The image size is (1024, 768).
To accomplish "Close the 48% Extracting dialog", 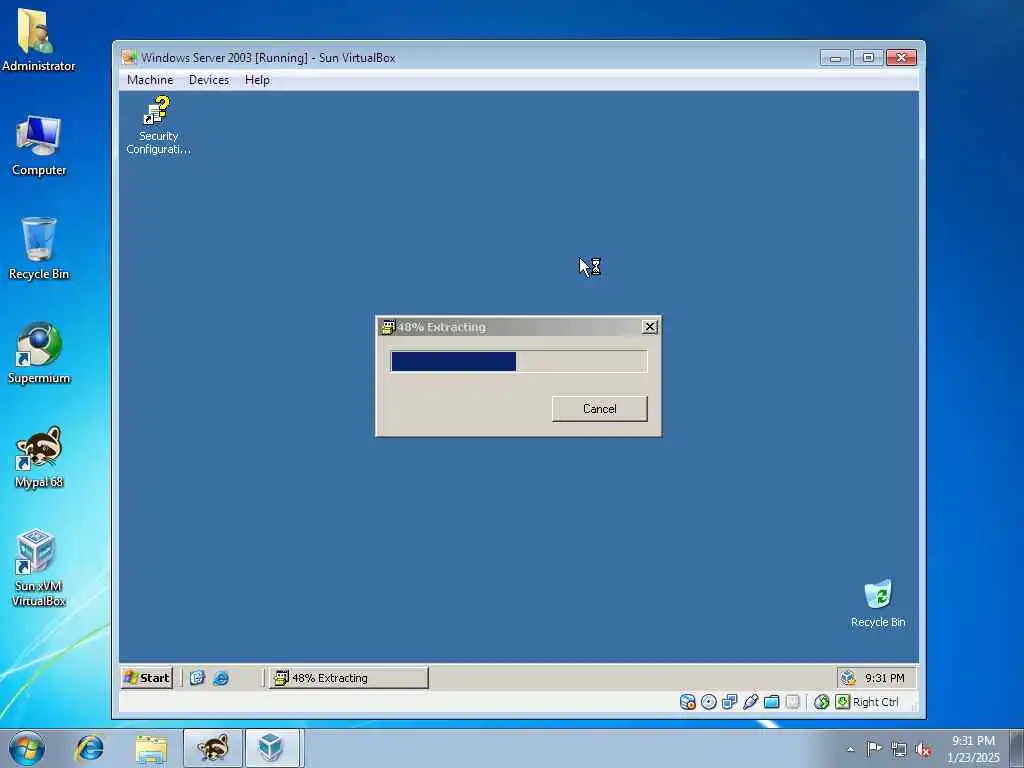I will [x=649, y=327].
